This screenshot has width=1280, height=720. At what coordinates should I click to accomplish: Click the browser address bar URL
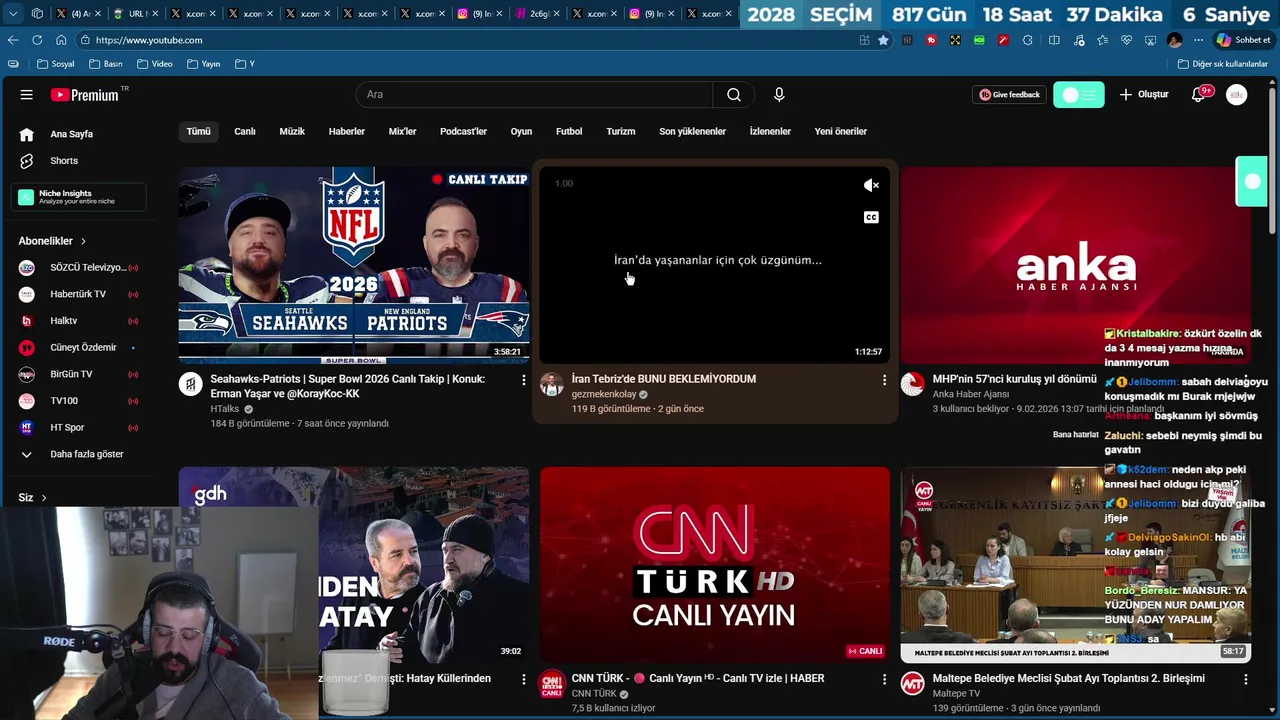(149, 40)
